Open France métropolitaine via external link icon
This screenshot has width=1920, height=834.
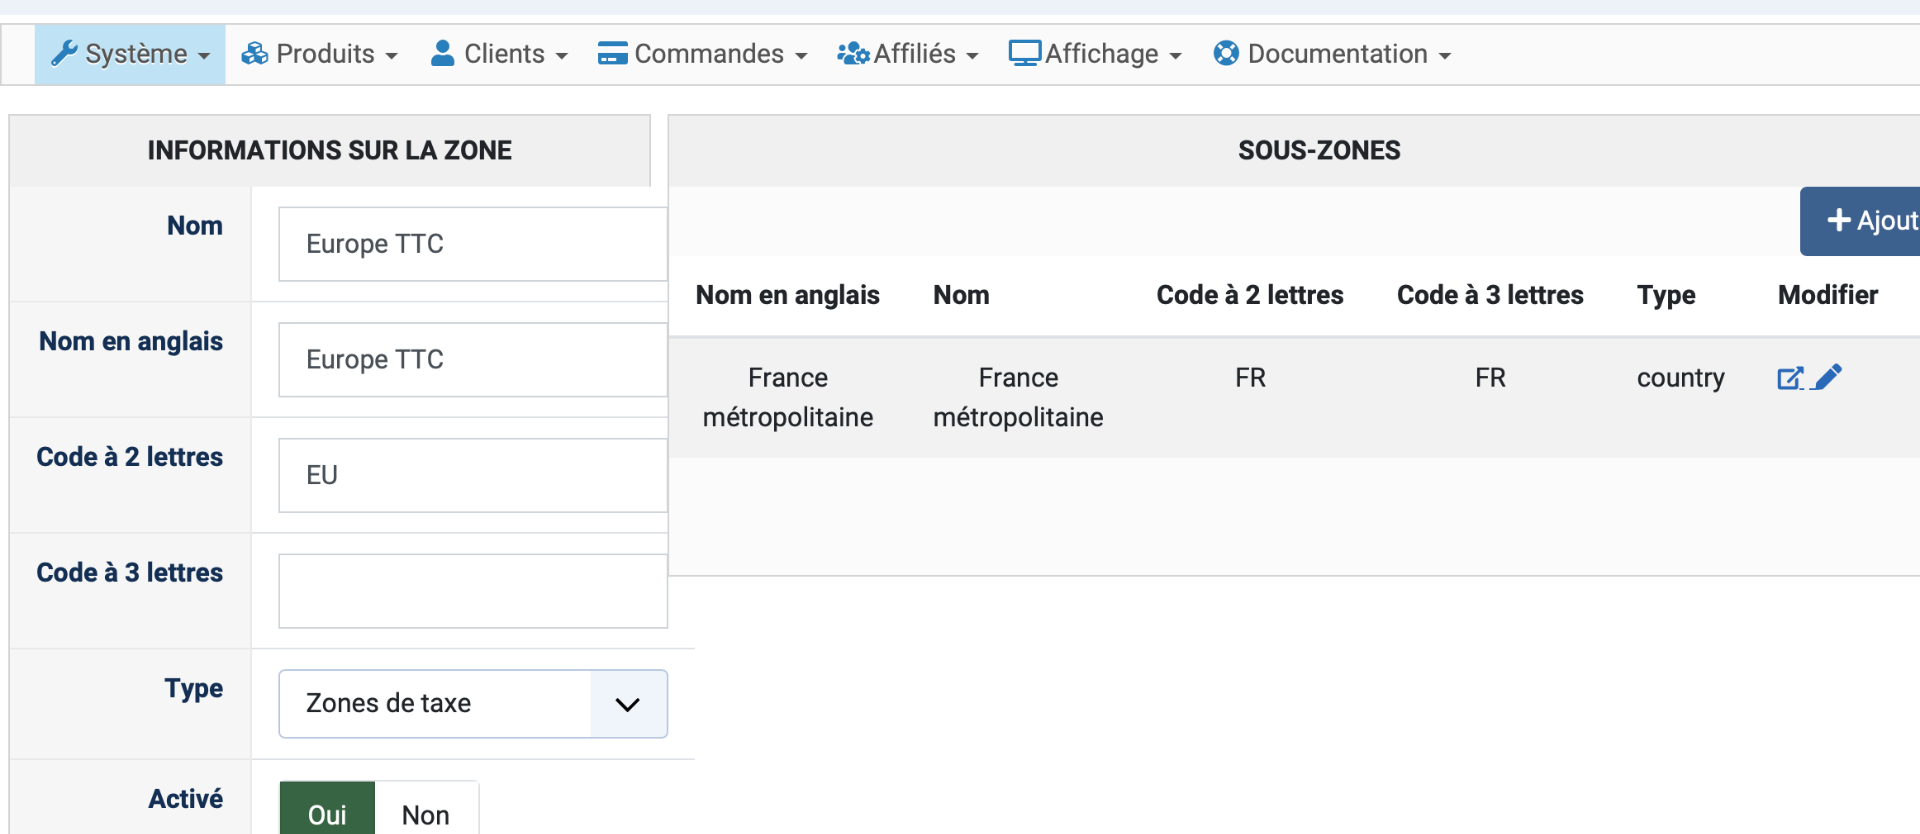pos(1790,378)
